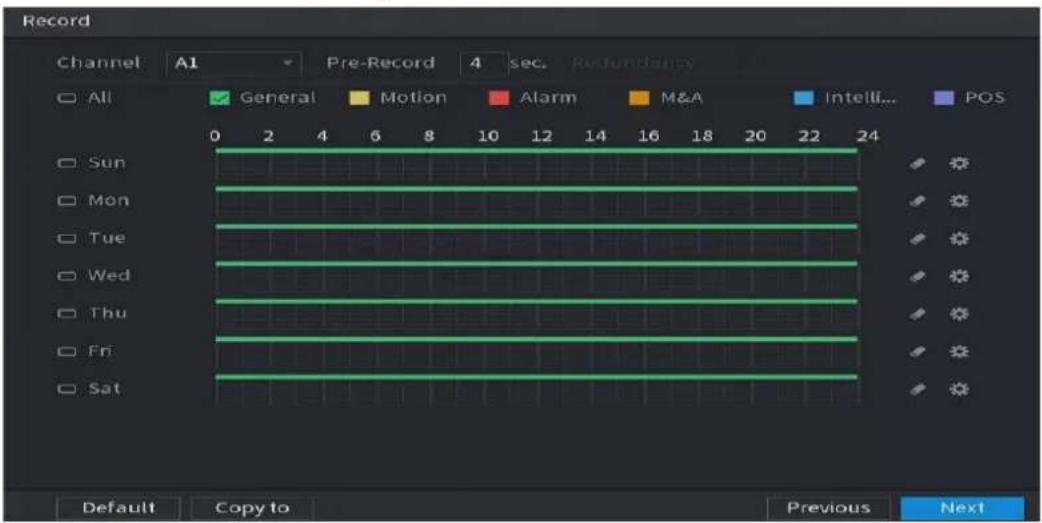The height and width of the screenshot is (523, 1042).
Task: Open the gear settings for Wed row
Action: point(958,276)
